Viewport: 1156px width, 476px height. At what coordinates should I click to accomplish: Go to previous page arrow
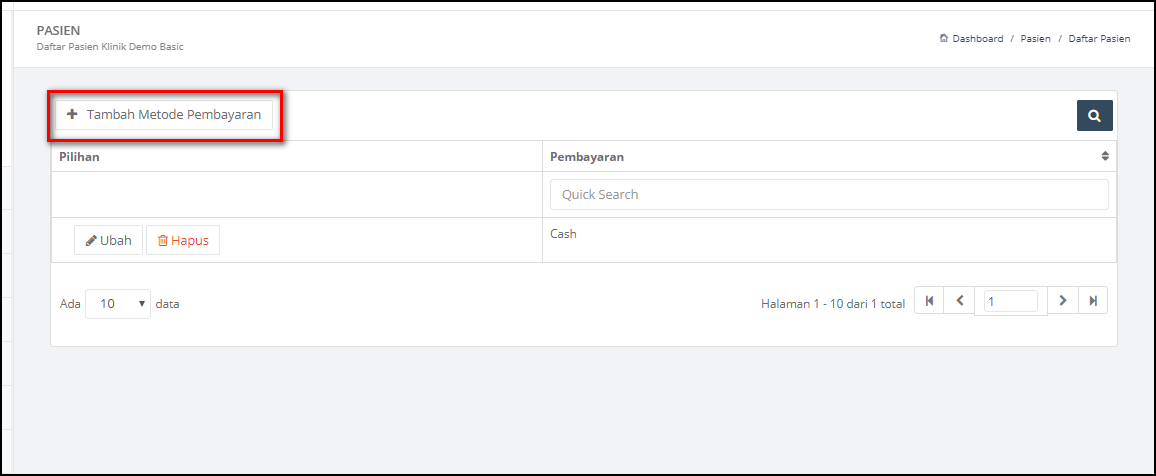pyautogui.click(x=960, y=301)
